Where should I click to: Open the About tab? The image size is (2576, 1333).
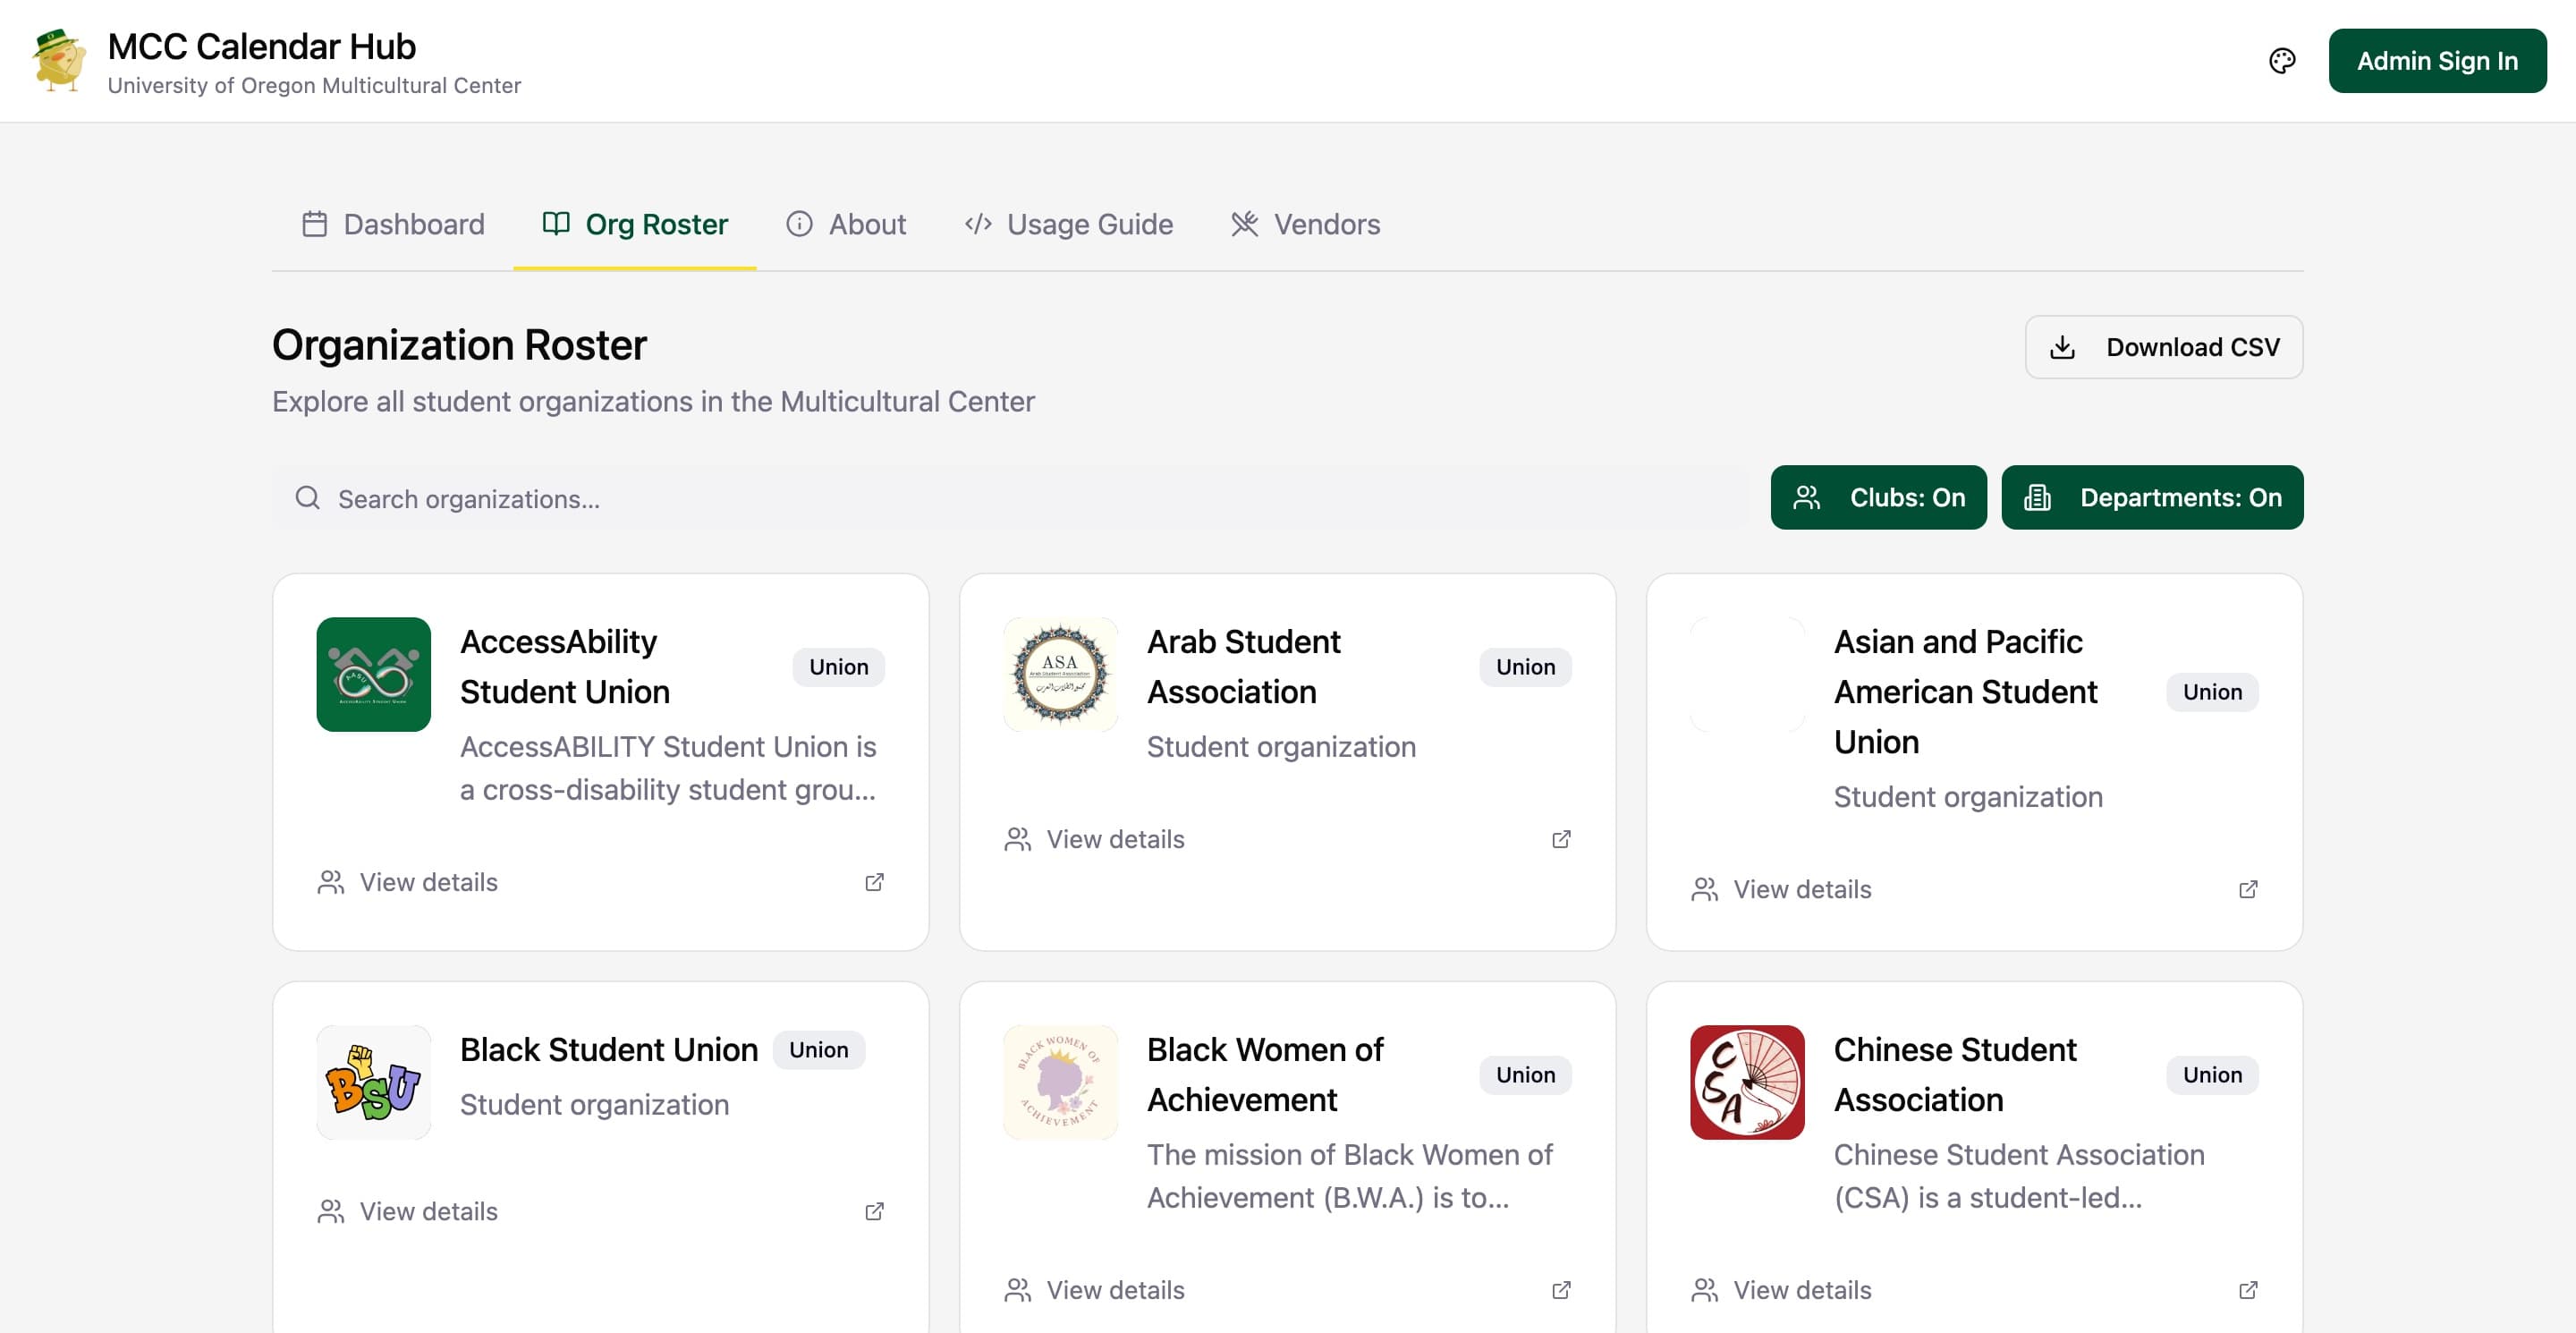coord(846,224)
